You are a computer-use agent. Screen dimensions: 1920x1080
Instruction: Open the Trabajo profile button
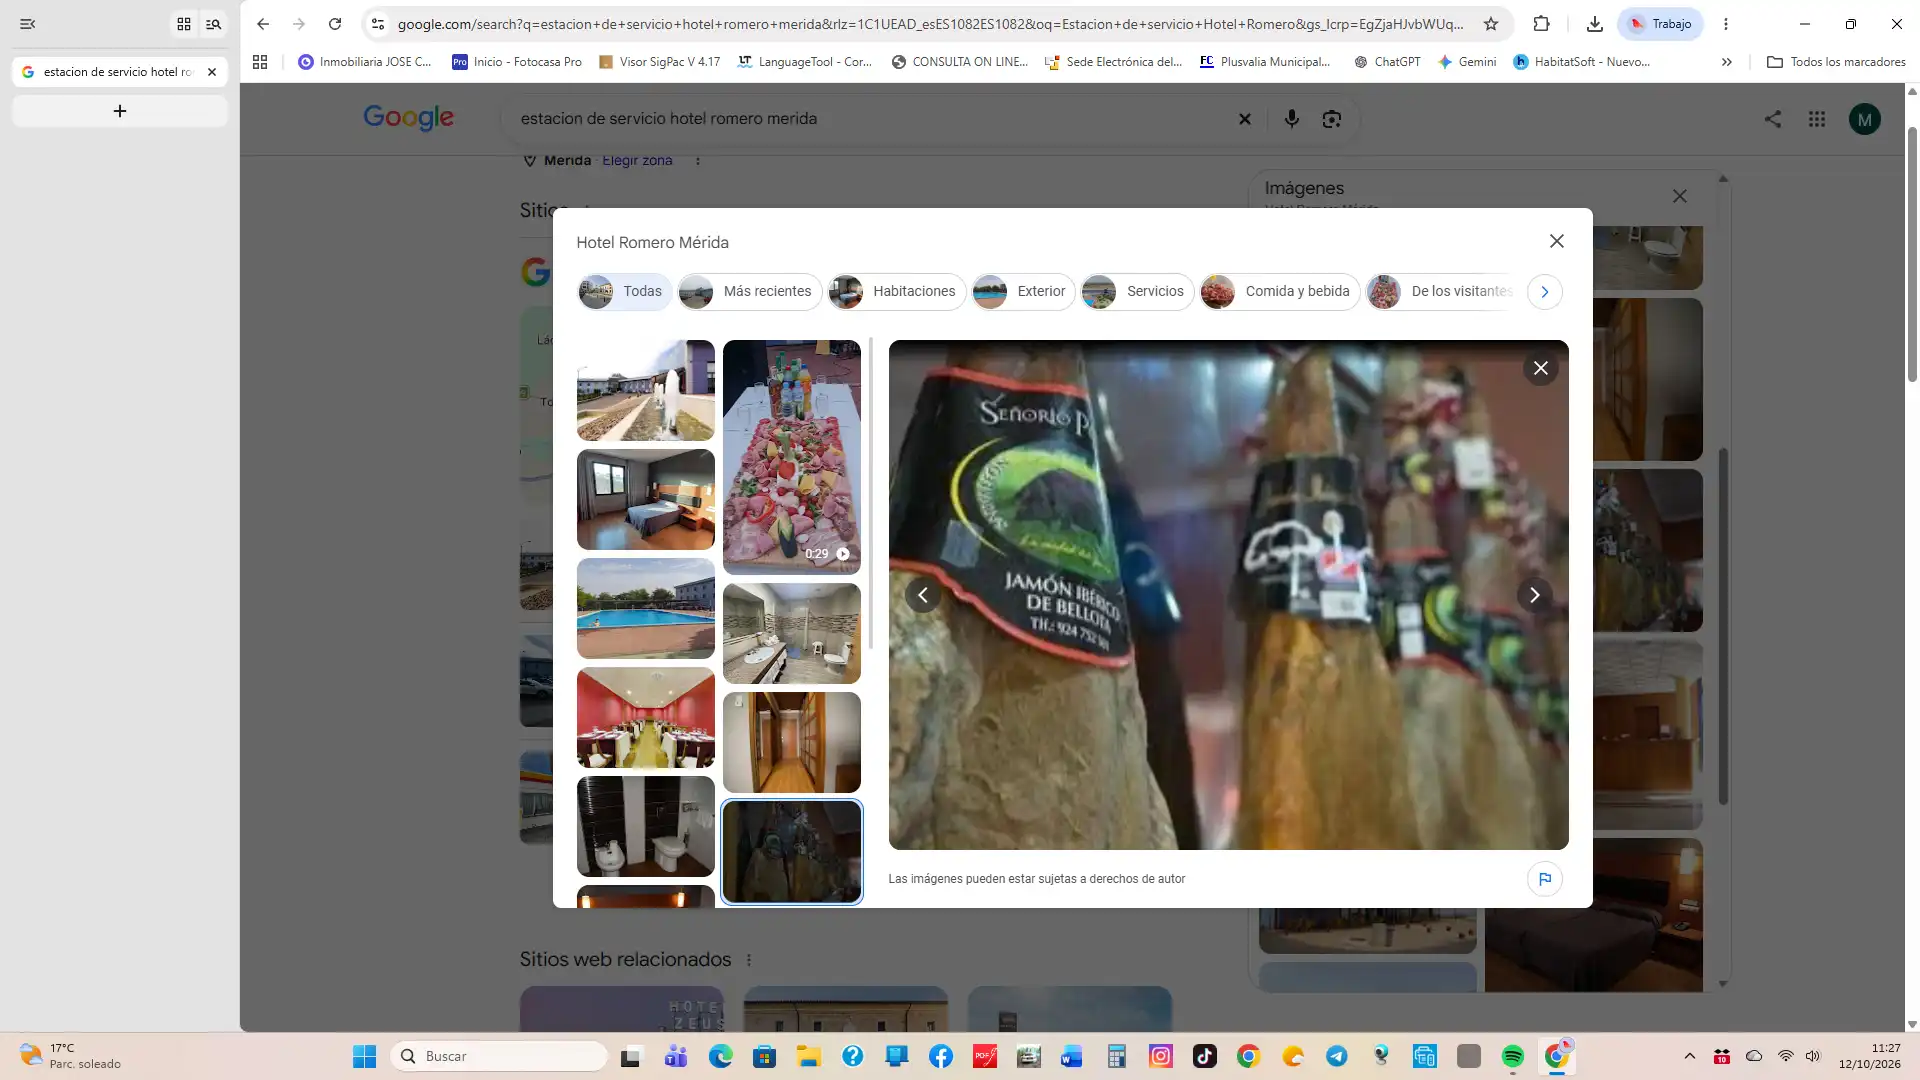[1660, 24]
